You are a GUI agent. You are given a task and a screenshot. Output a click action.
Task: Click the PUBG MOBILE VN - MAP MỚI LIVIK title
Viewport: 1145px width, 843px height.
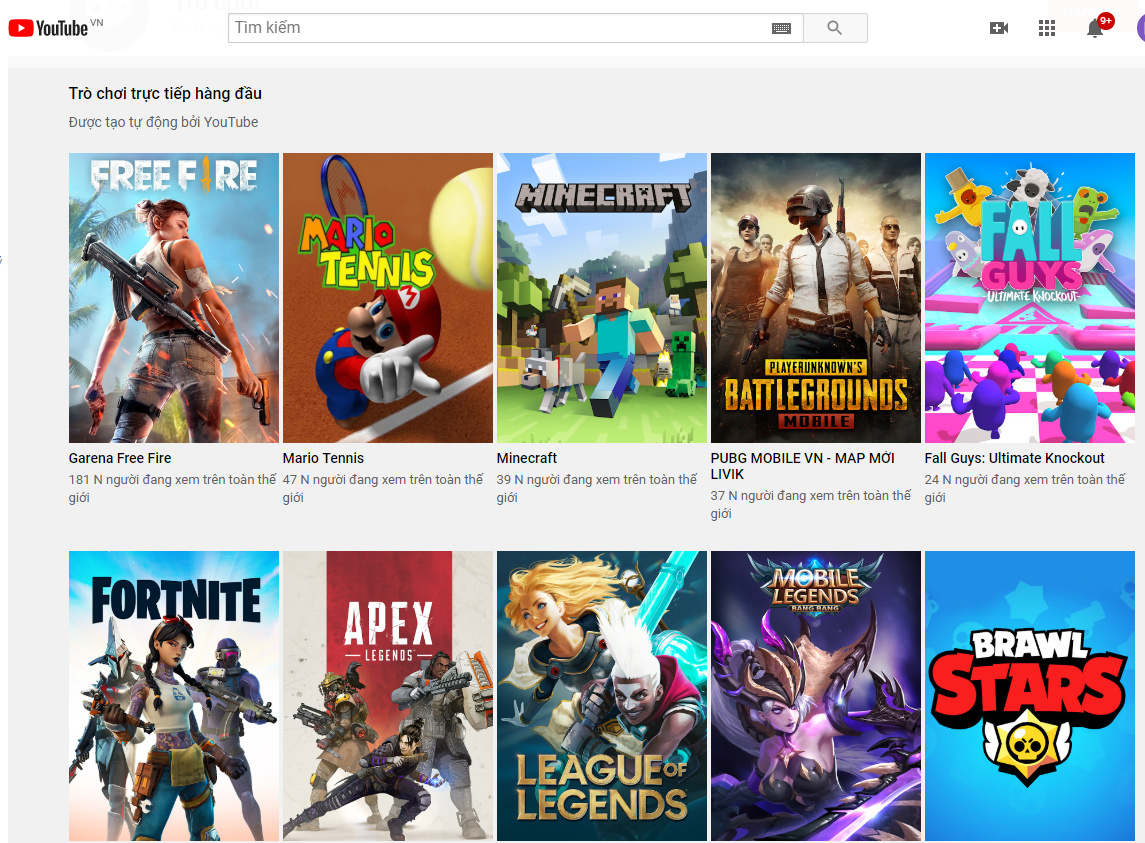[803, 466]
